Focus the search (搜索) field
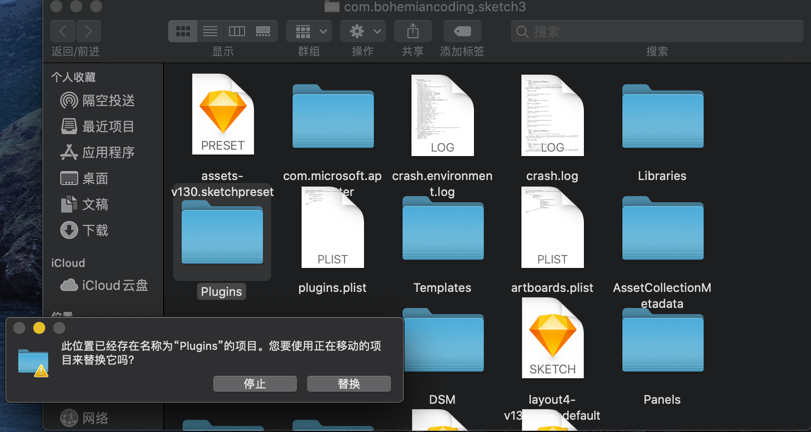811x432 pixels. tap(657, 32)
